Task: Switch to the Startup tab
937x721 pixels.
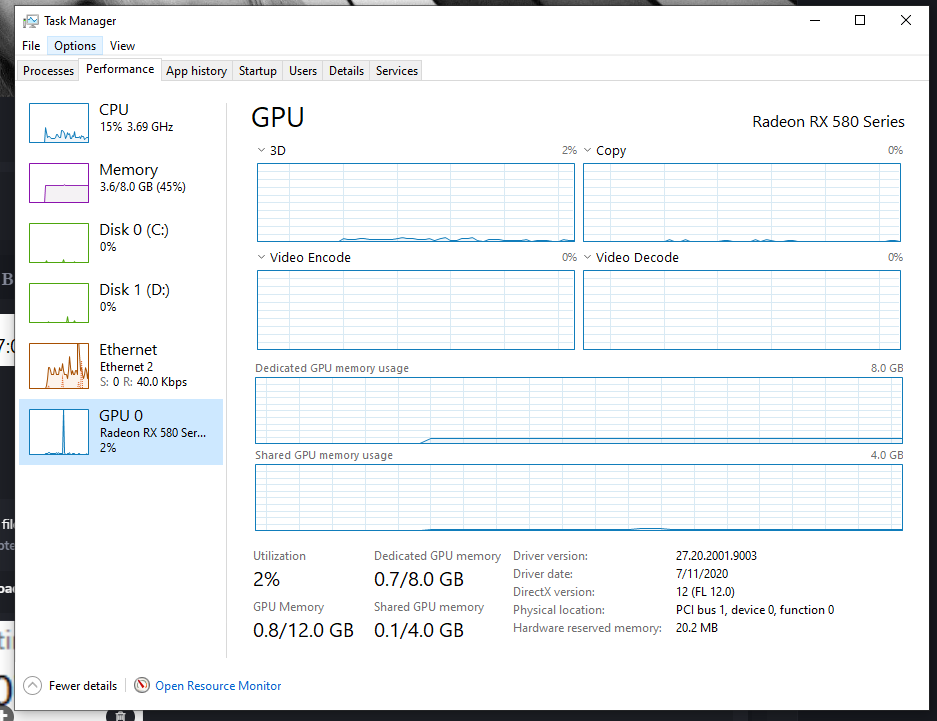Action: click(257, 71)
